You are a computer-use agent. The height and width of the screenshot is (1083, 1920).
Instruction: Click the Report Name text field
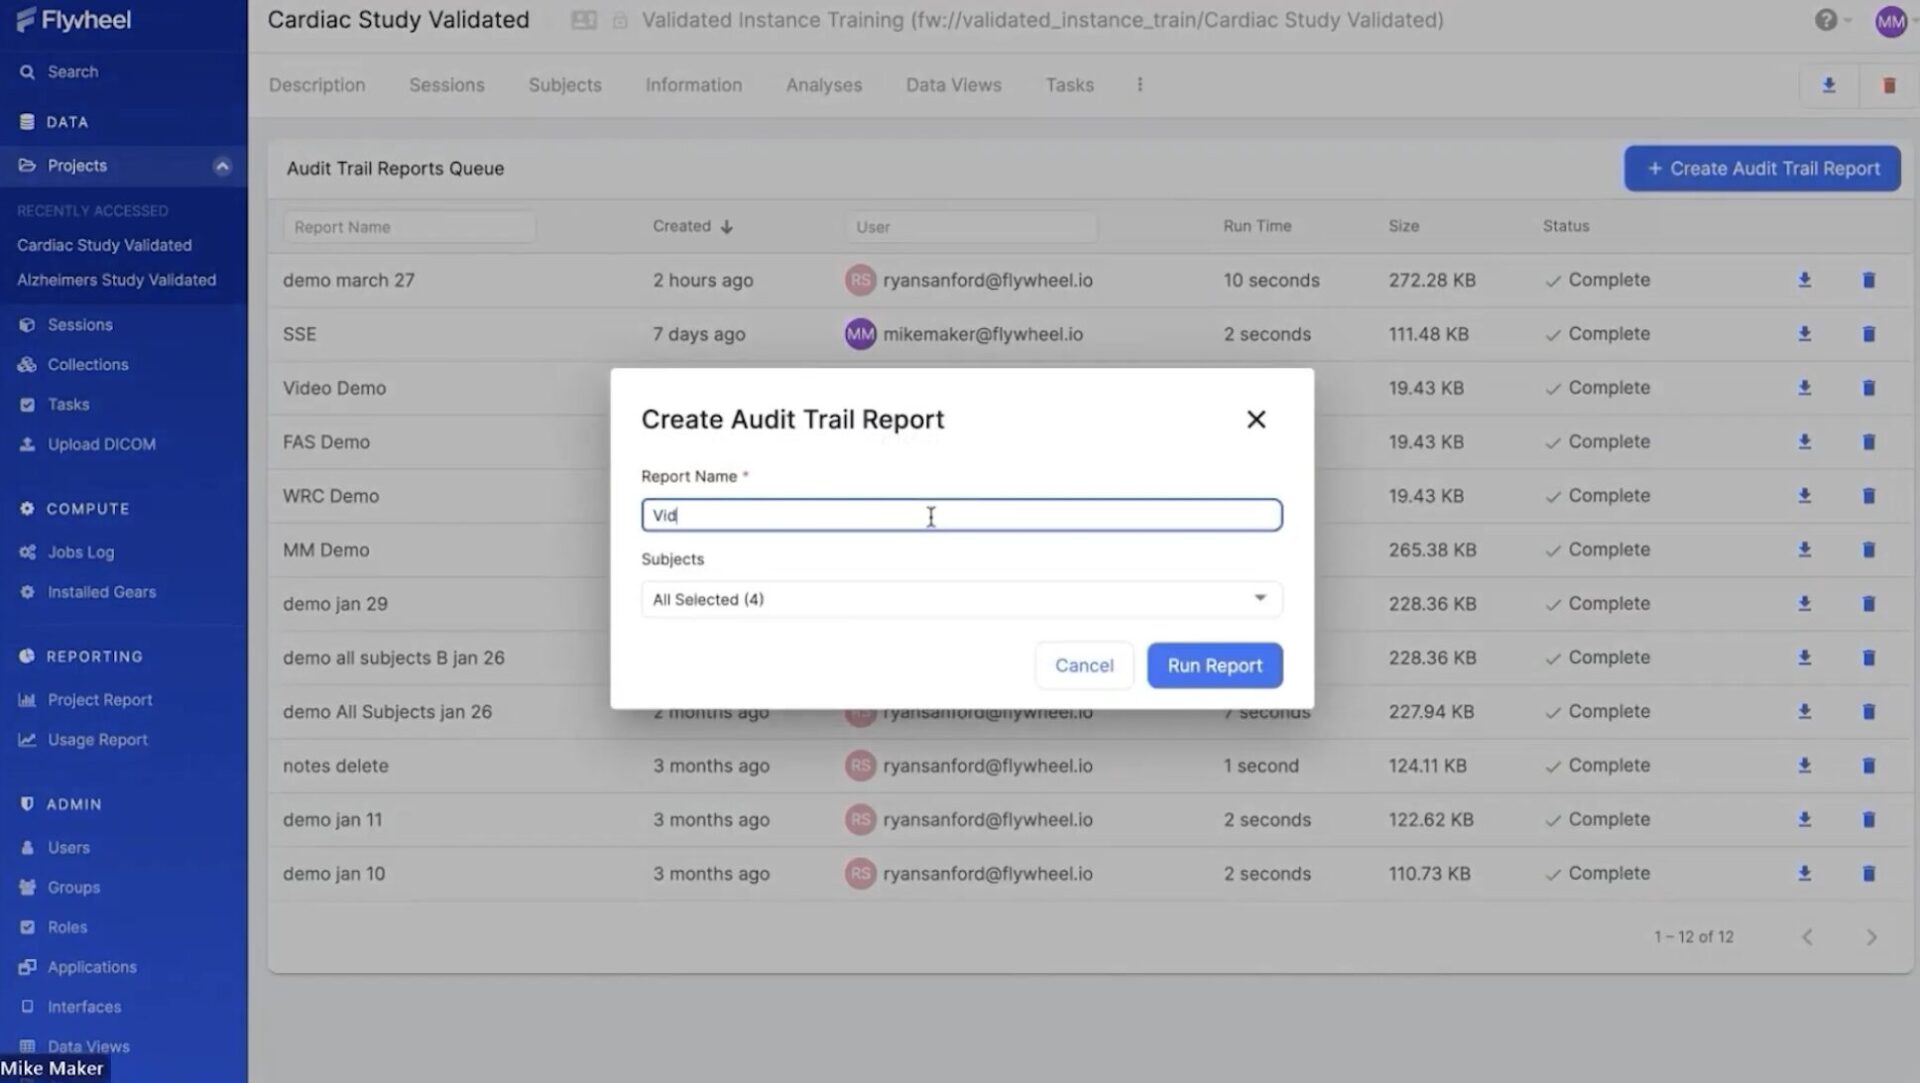(960, 515)
